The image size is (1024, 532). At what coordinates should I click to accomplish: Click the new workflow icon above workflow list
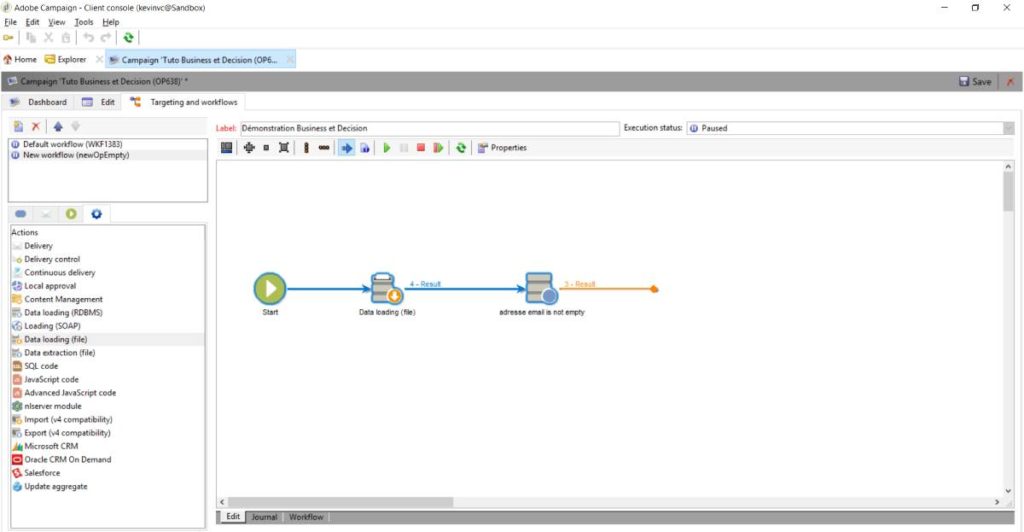point(18,127)
